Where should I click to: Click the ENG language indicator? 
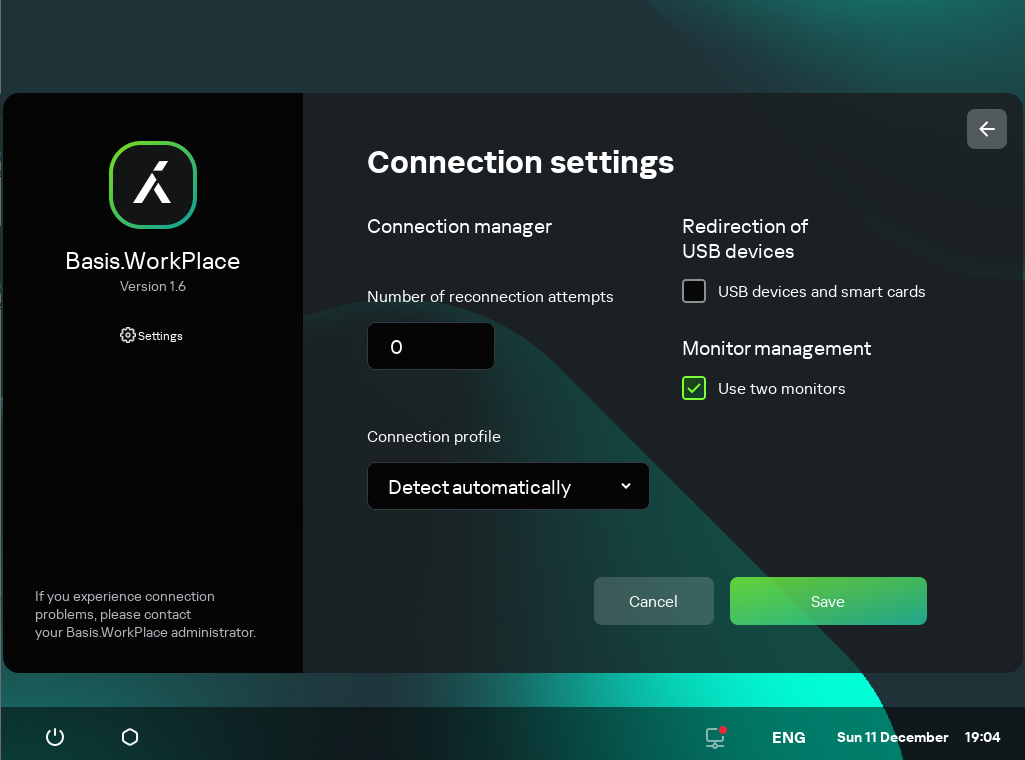[x=788, y=737]
